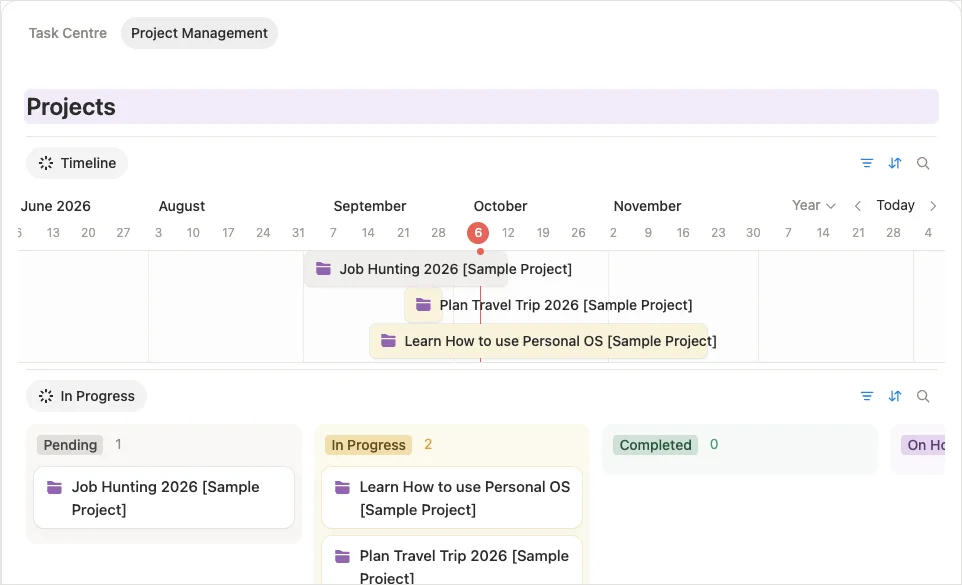Jump timeline to Today
The width and height of the screenshot is (962, 585).
tap(895, 205)
